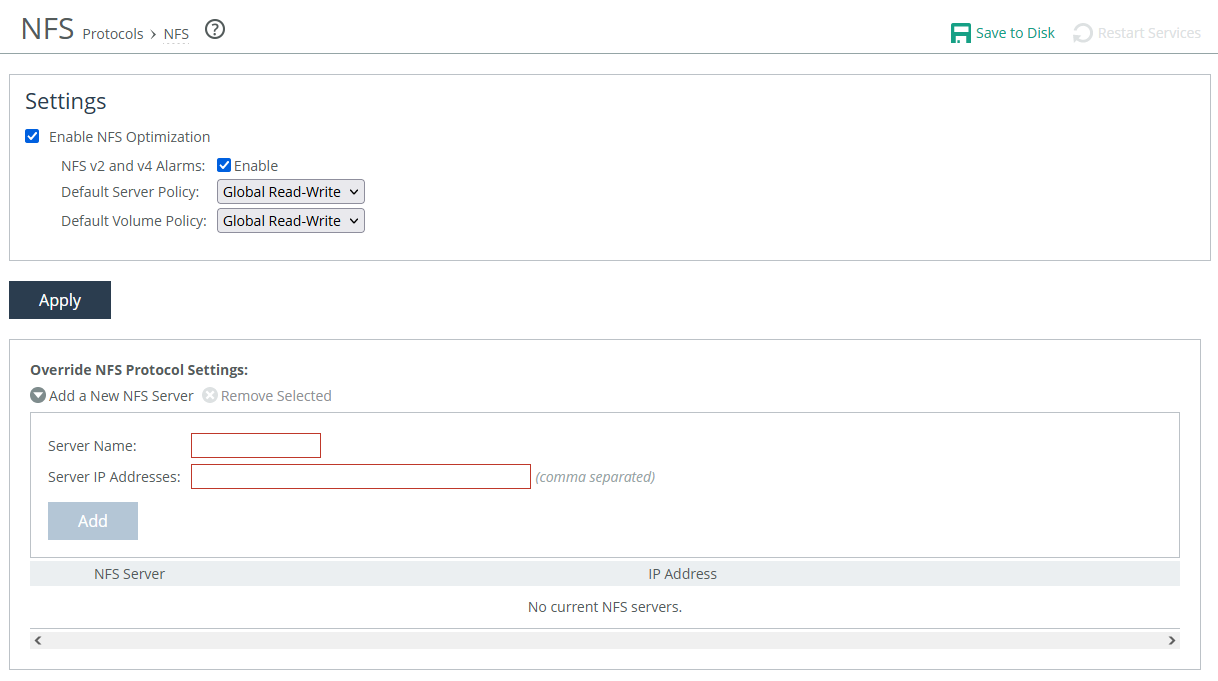Click the Save to Disk floppy icon
Screen dimensions: 1218x681
point(960,33)
